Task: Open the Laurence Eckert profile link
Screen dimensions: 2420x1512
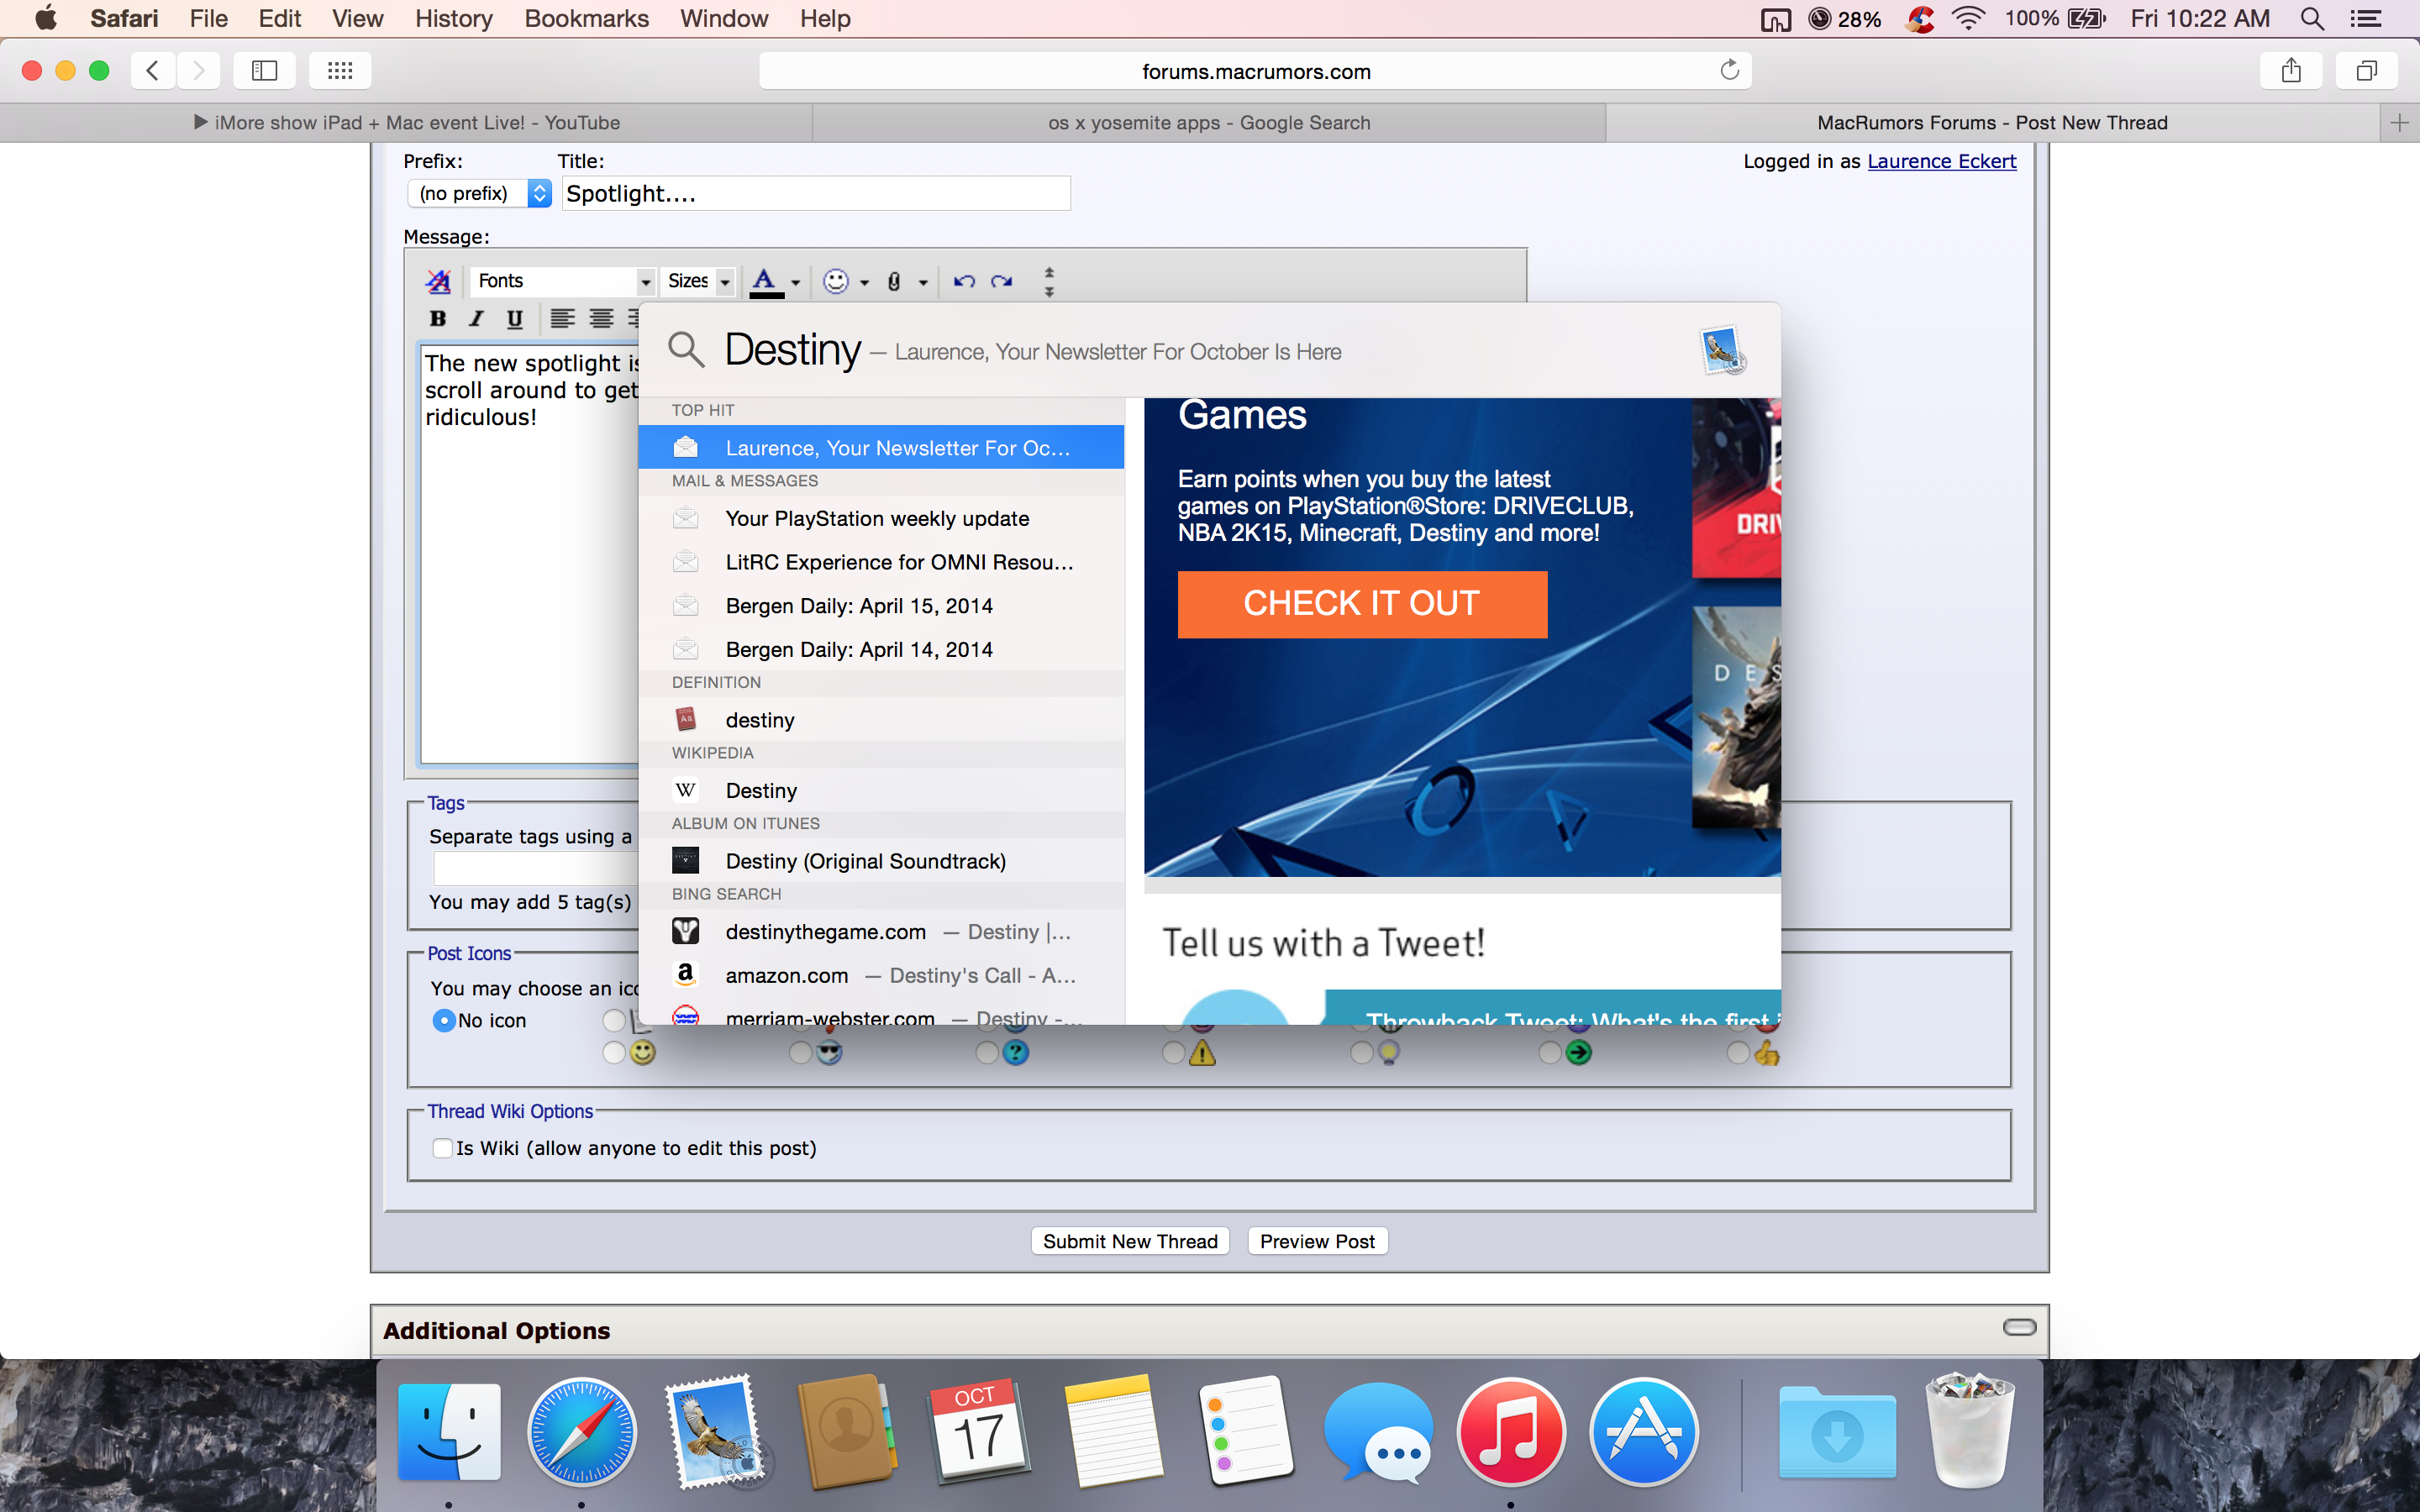Action: tap(1941, 161)
